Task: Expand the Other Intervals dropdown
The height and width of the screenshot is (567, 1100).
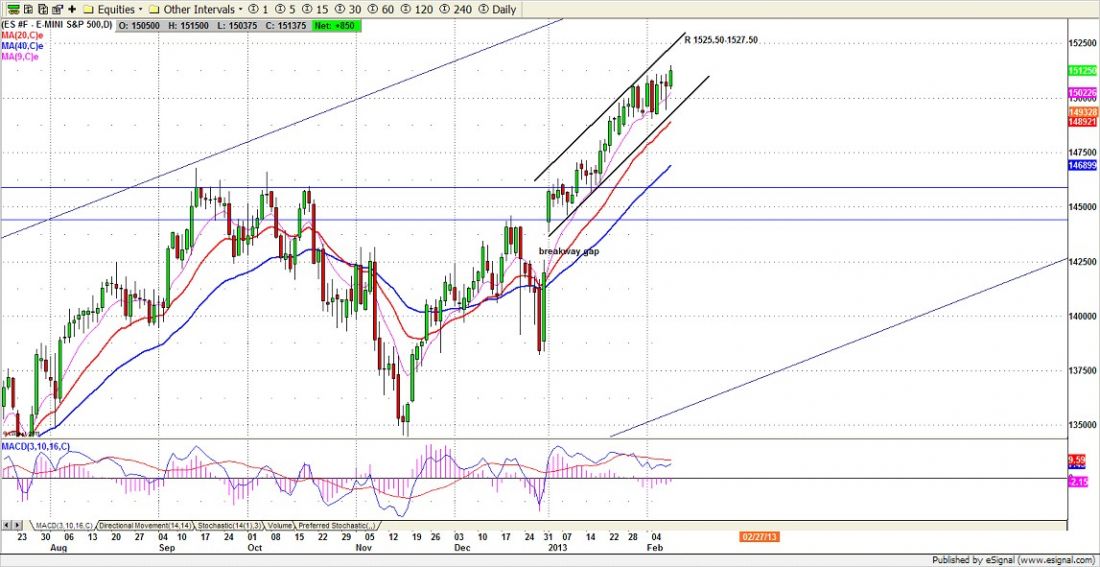Action: coord(207,9)
